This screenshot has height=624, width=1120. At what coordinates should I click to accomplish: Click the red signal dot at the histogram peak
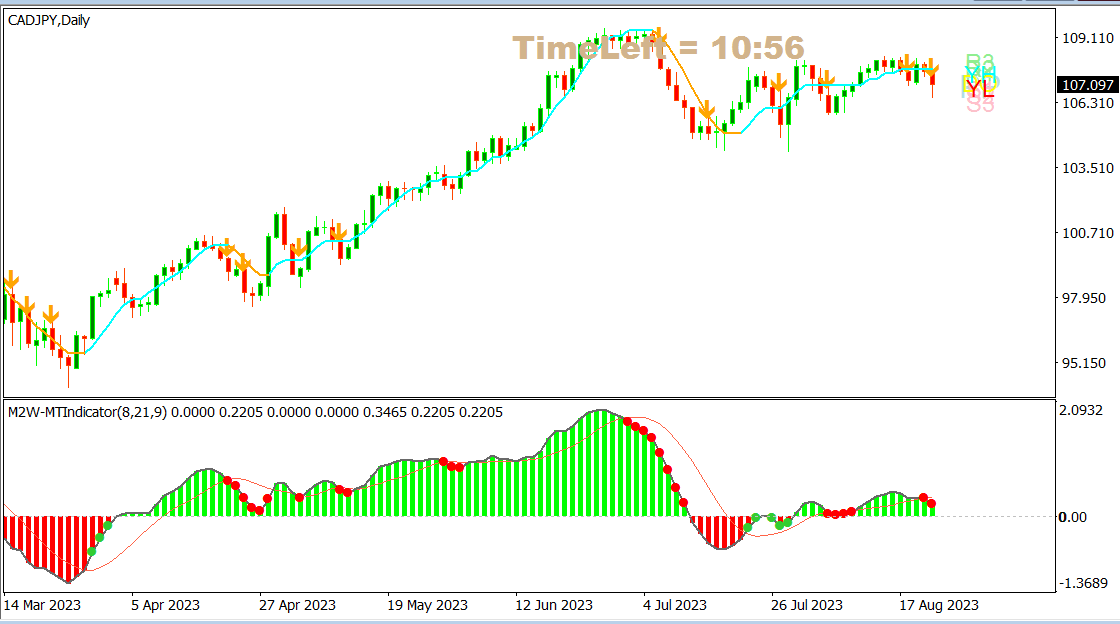pos(627,421)
